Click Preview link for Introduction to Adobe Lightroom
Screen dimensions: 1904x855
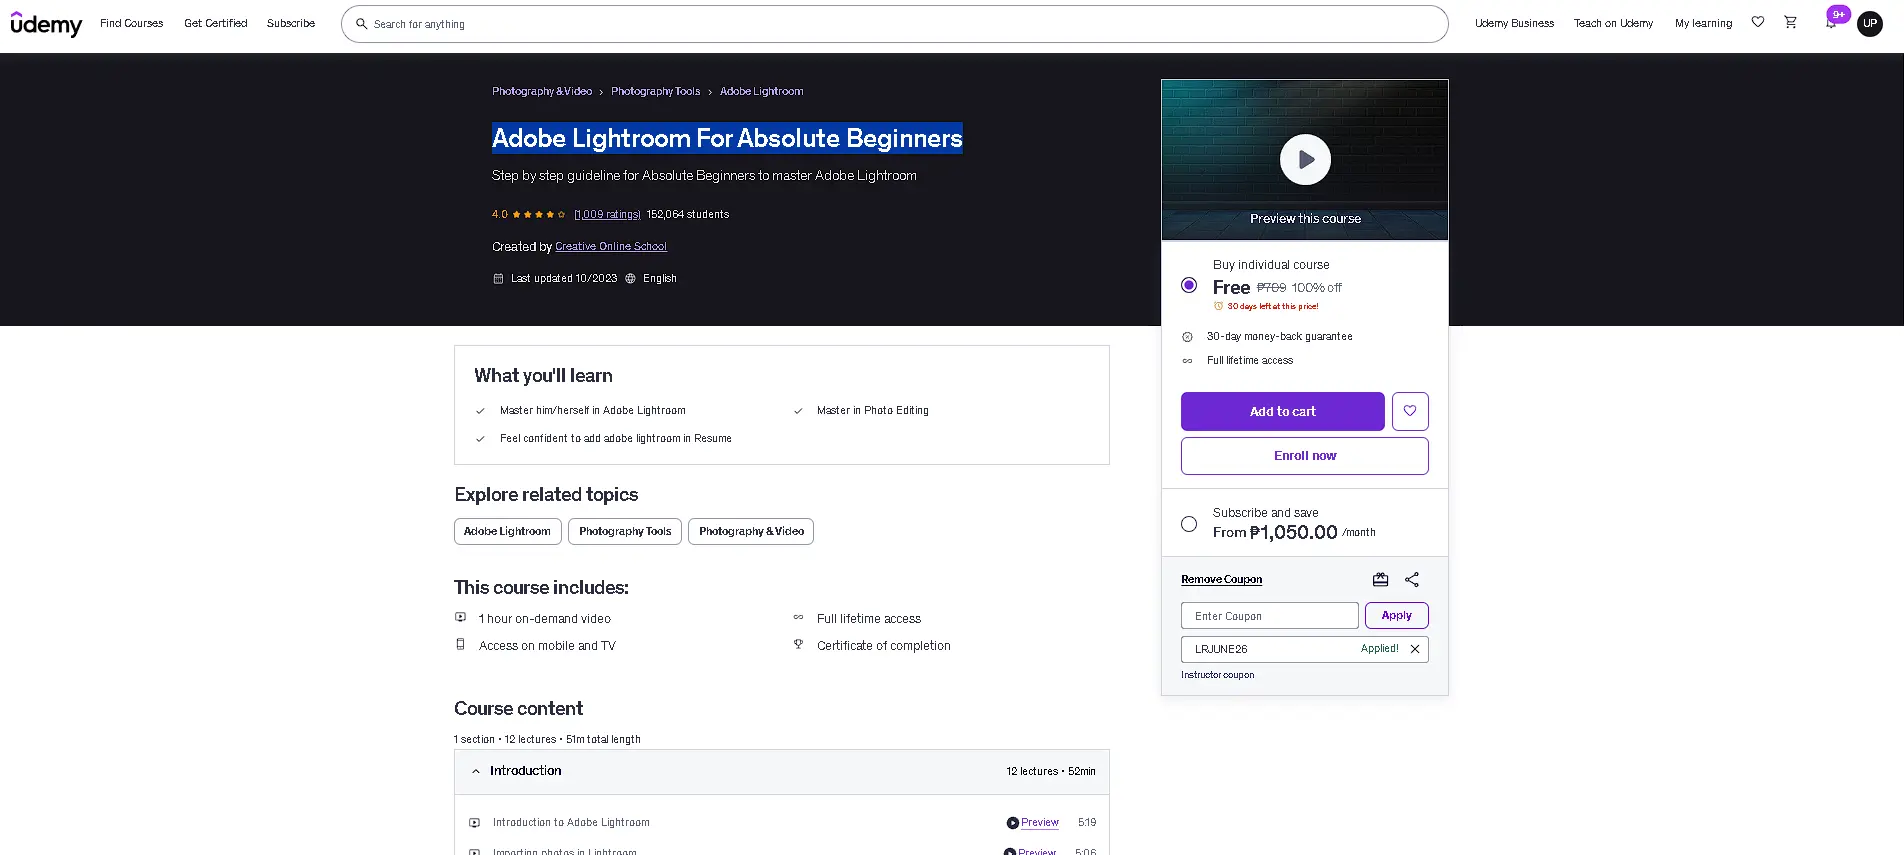coord(1040,823)
